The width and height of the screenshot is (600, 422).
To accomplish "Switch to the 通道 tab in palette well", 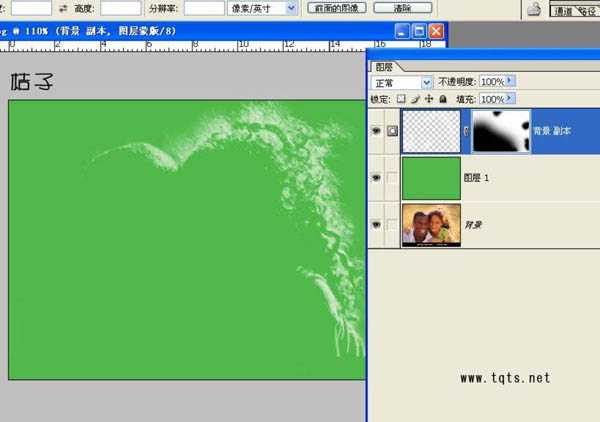I will coord(563,11).
